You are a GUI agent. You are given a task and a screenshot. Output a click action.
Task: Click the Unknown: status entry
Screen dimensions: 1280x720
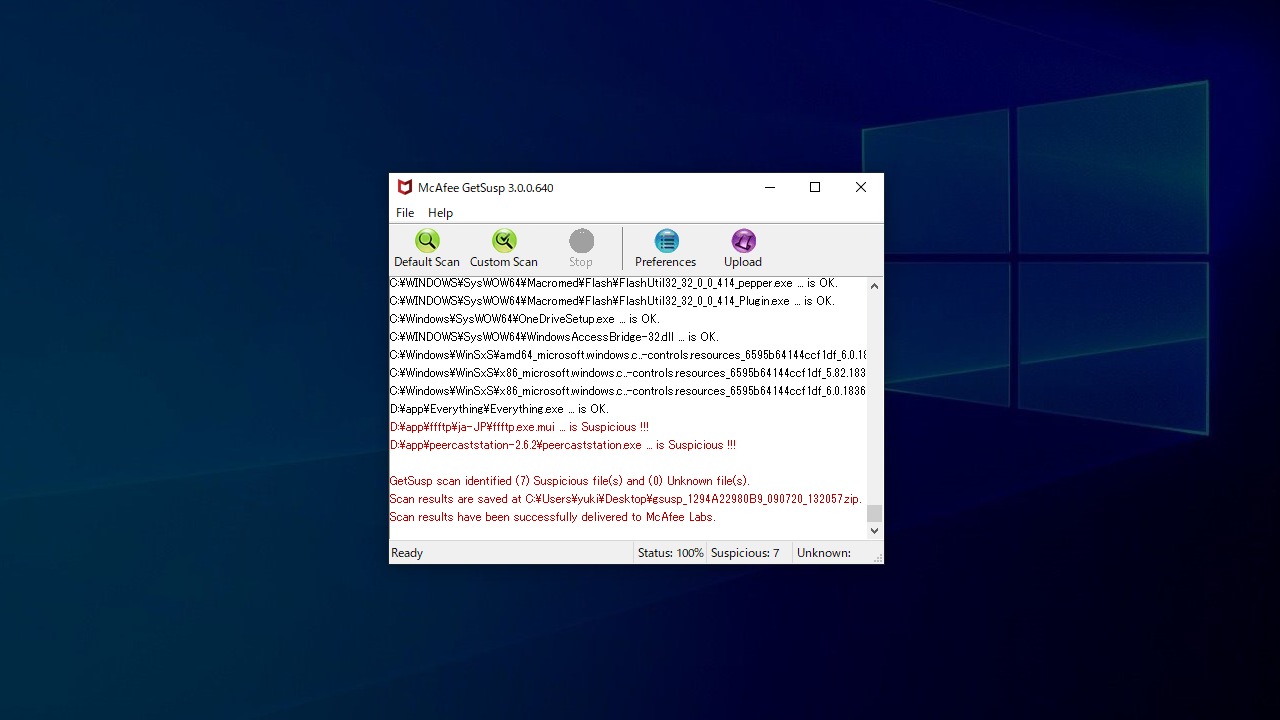coord(824,553)
